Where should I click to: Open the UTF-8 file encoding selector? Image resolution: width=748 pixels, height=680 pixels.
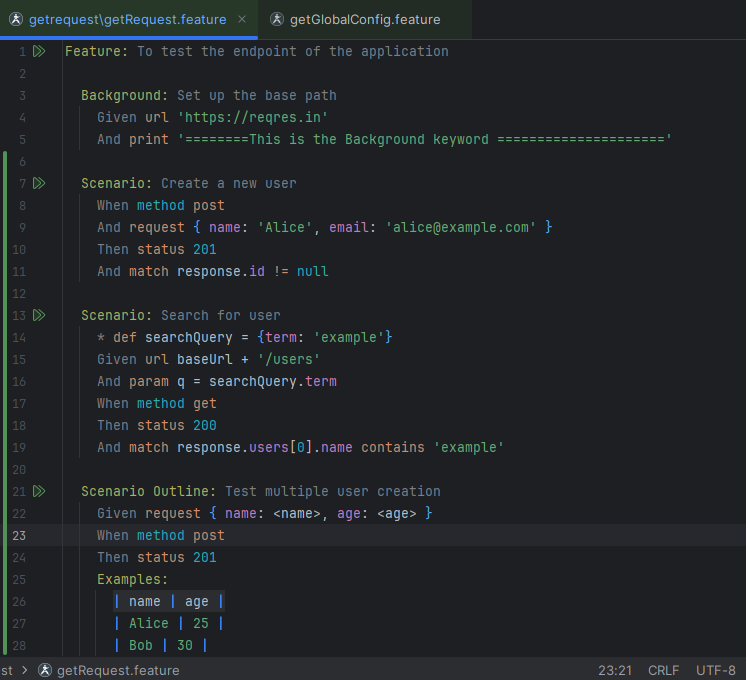(716, 670)
